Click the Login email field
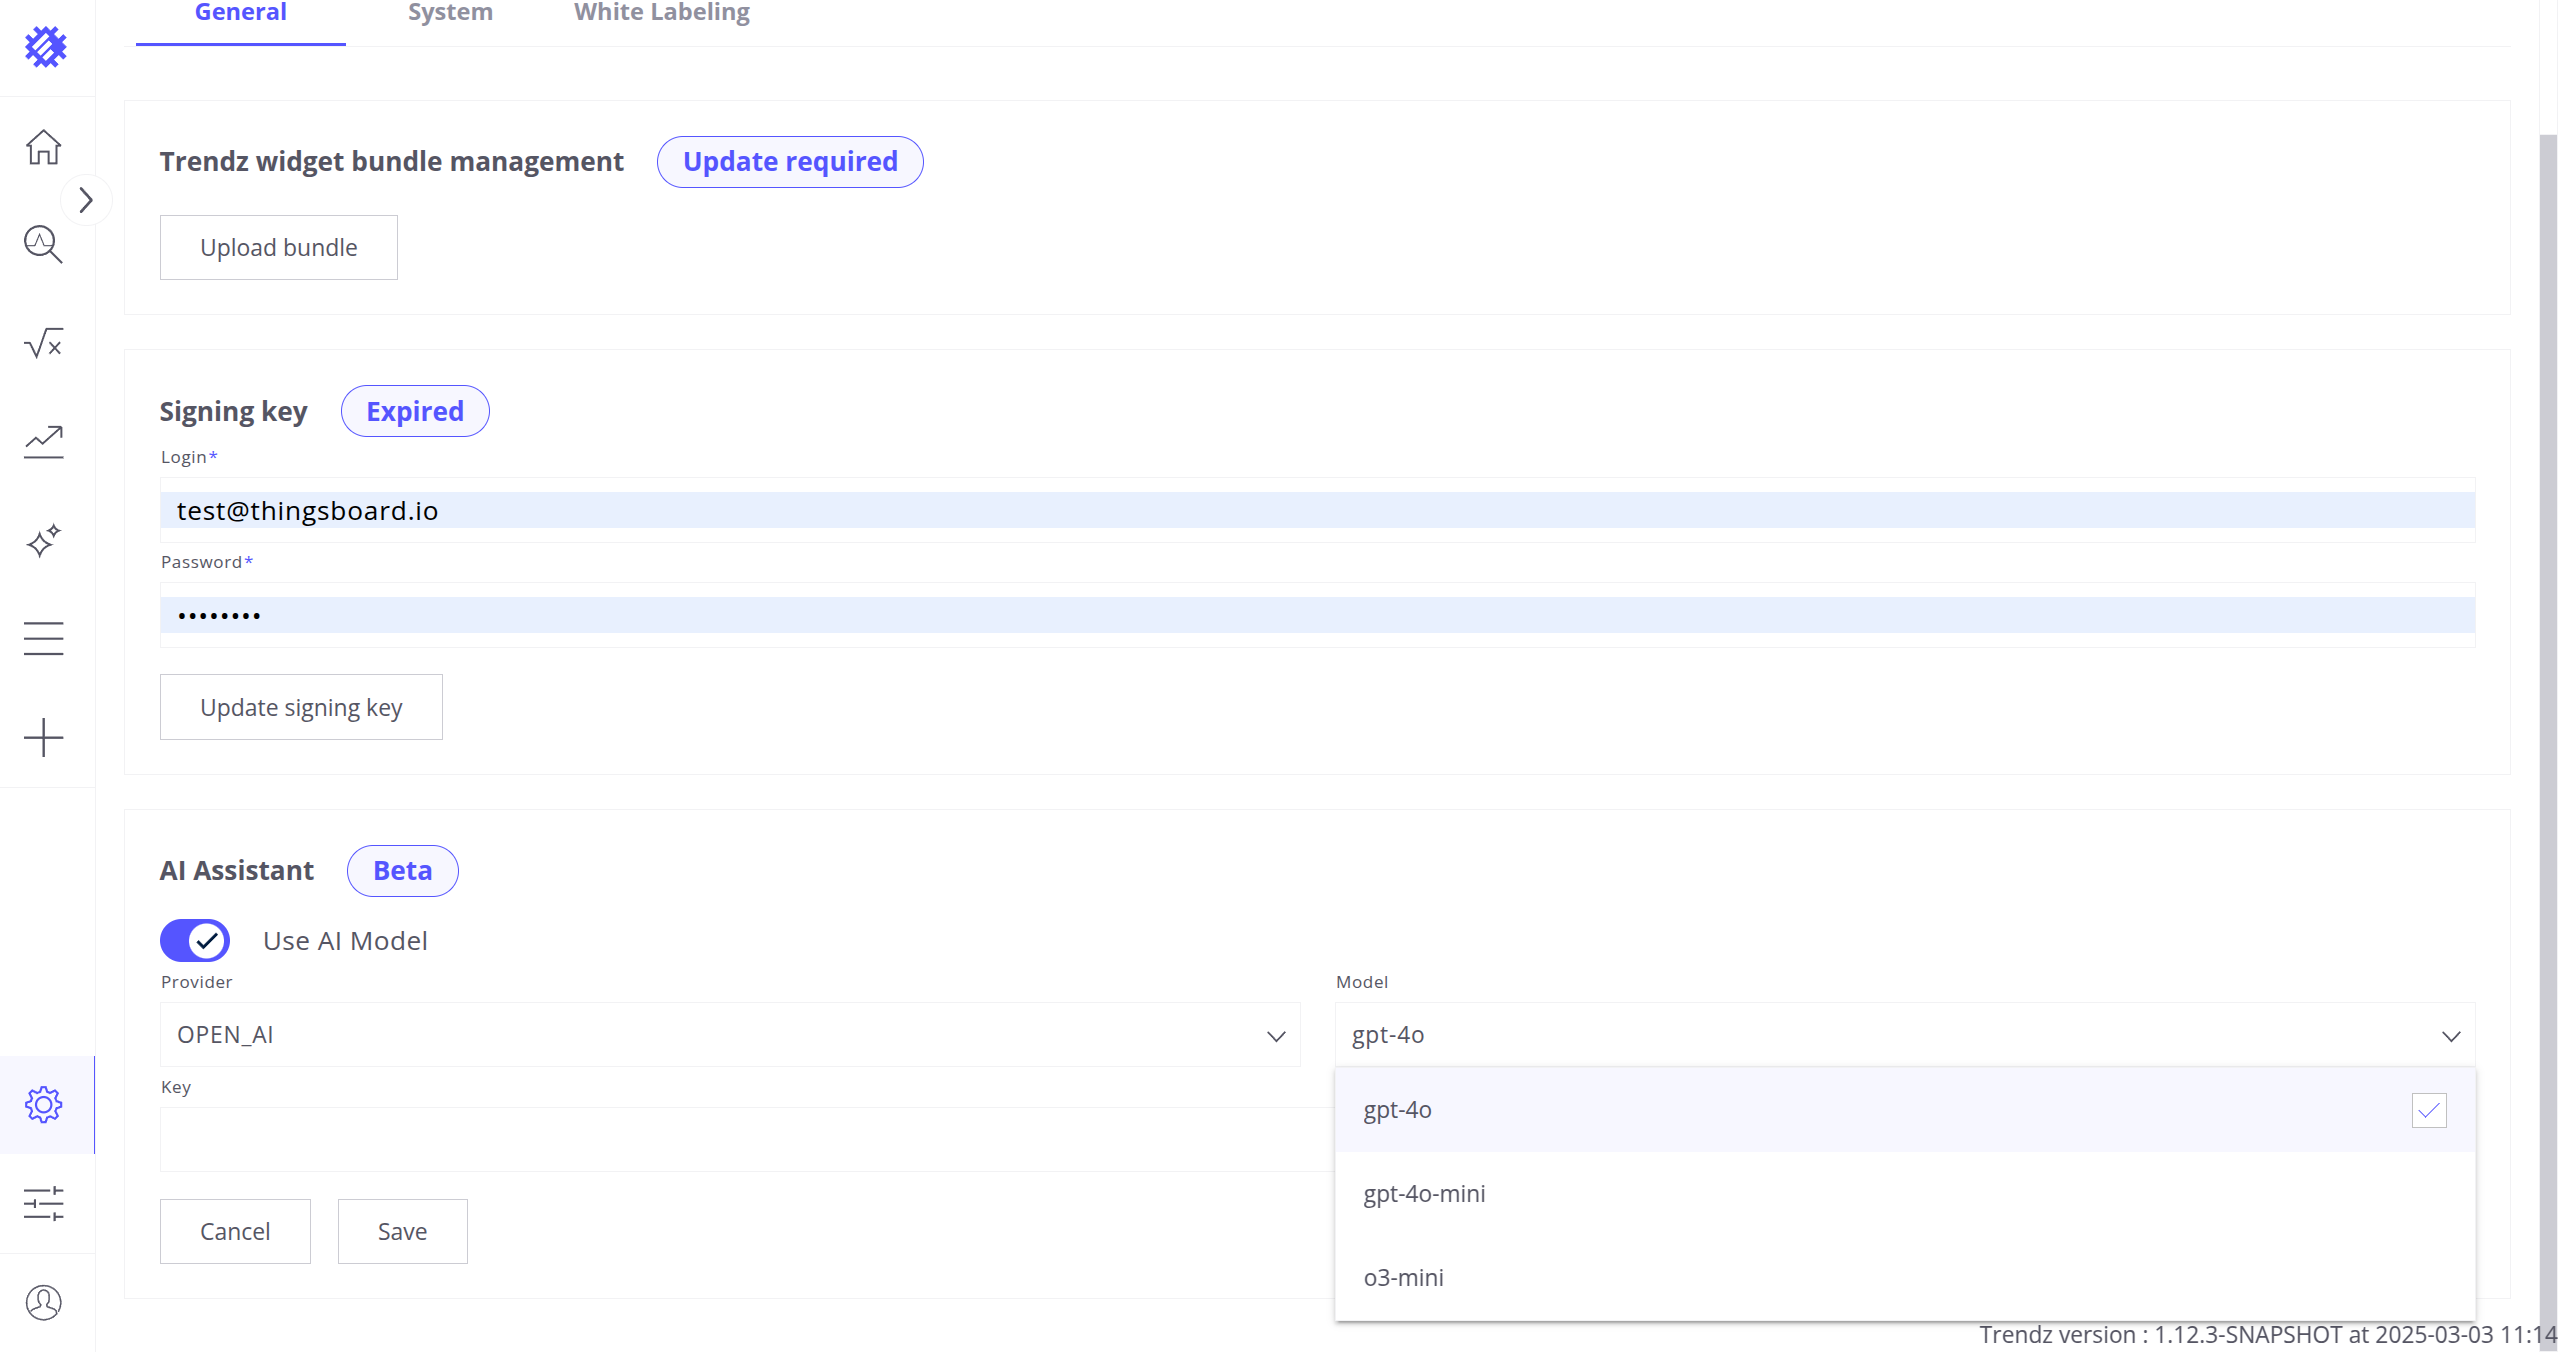The image size is (2558, 1352). 1318,510
